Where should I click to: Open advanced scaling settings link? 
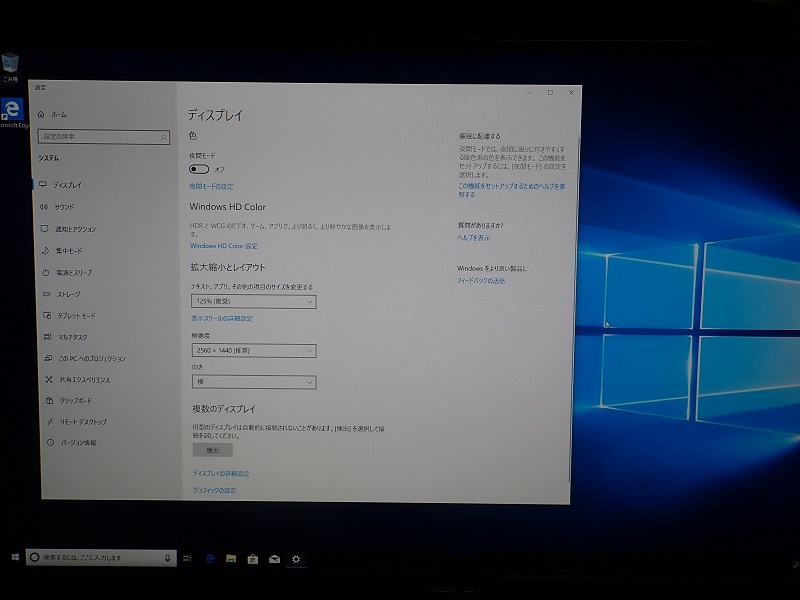222,318
